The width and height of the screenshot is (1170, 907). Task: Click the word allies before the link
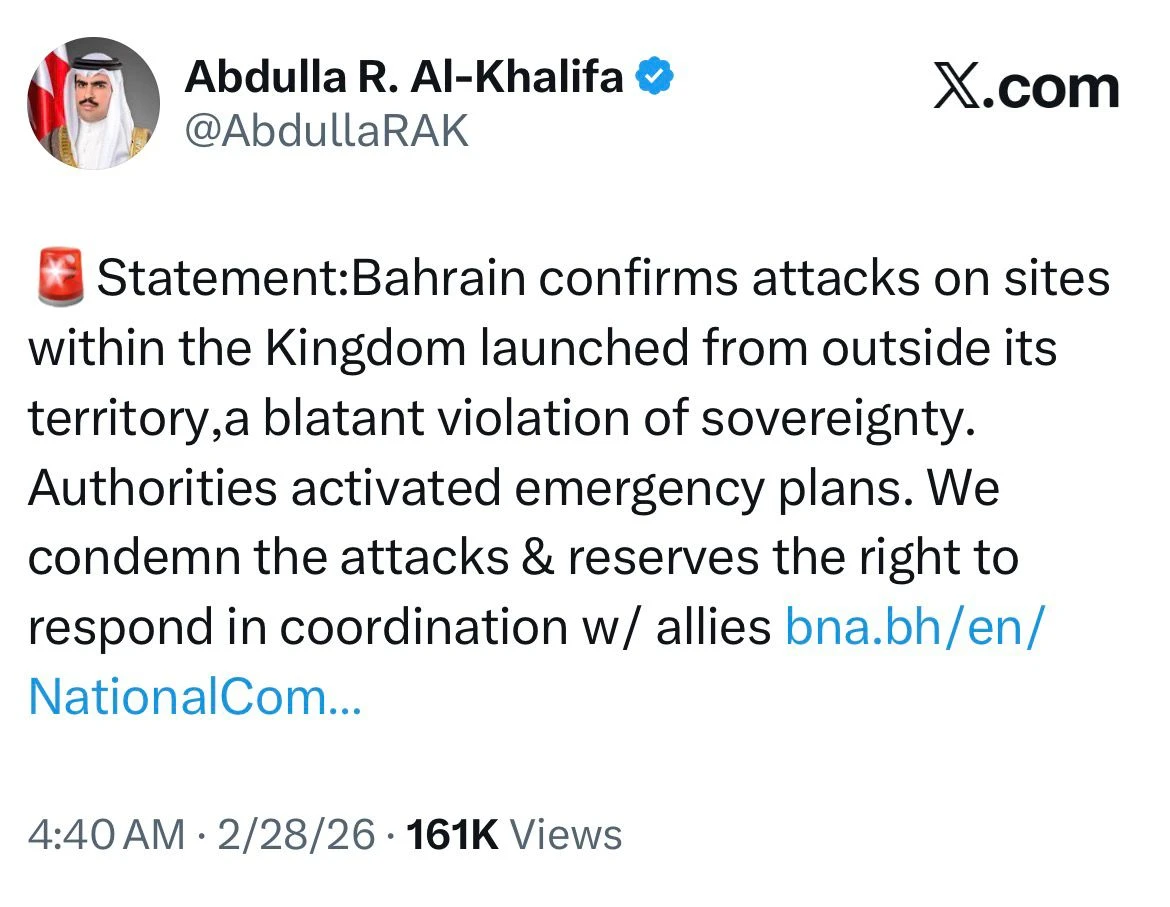(x=713, y=627)
